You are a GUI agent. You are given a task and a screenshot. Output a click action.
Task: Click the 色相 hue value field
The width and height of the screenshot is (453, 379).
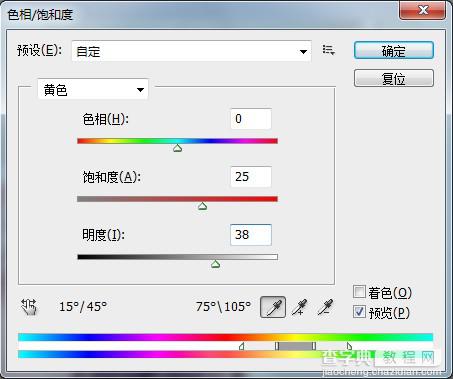(x=251, y=119)
